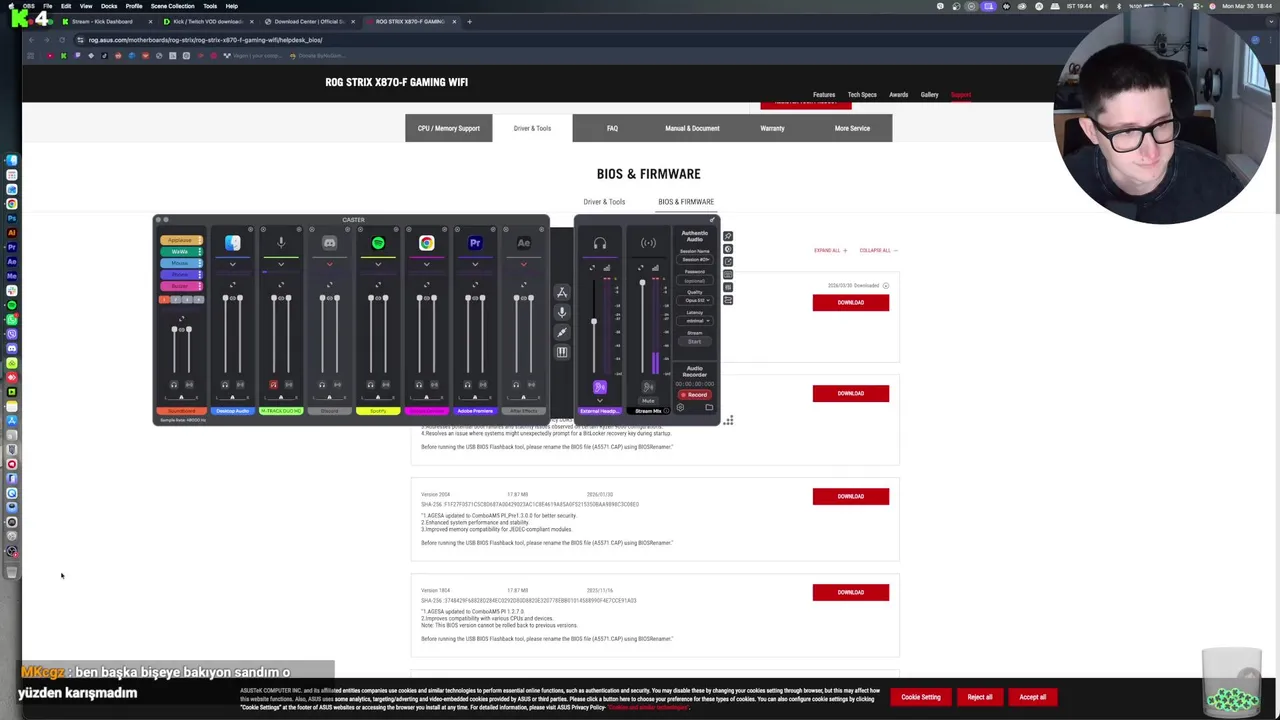Click the headphones icon on External Headphones output
Viewport: 1280px width, 720px height.
599,243
